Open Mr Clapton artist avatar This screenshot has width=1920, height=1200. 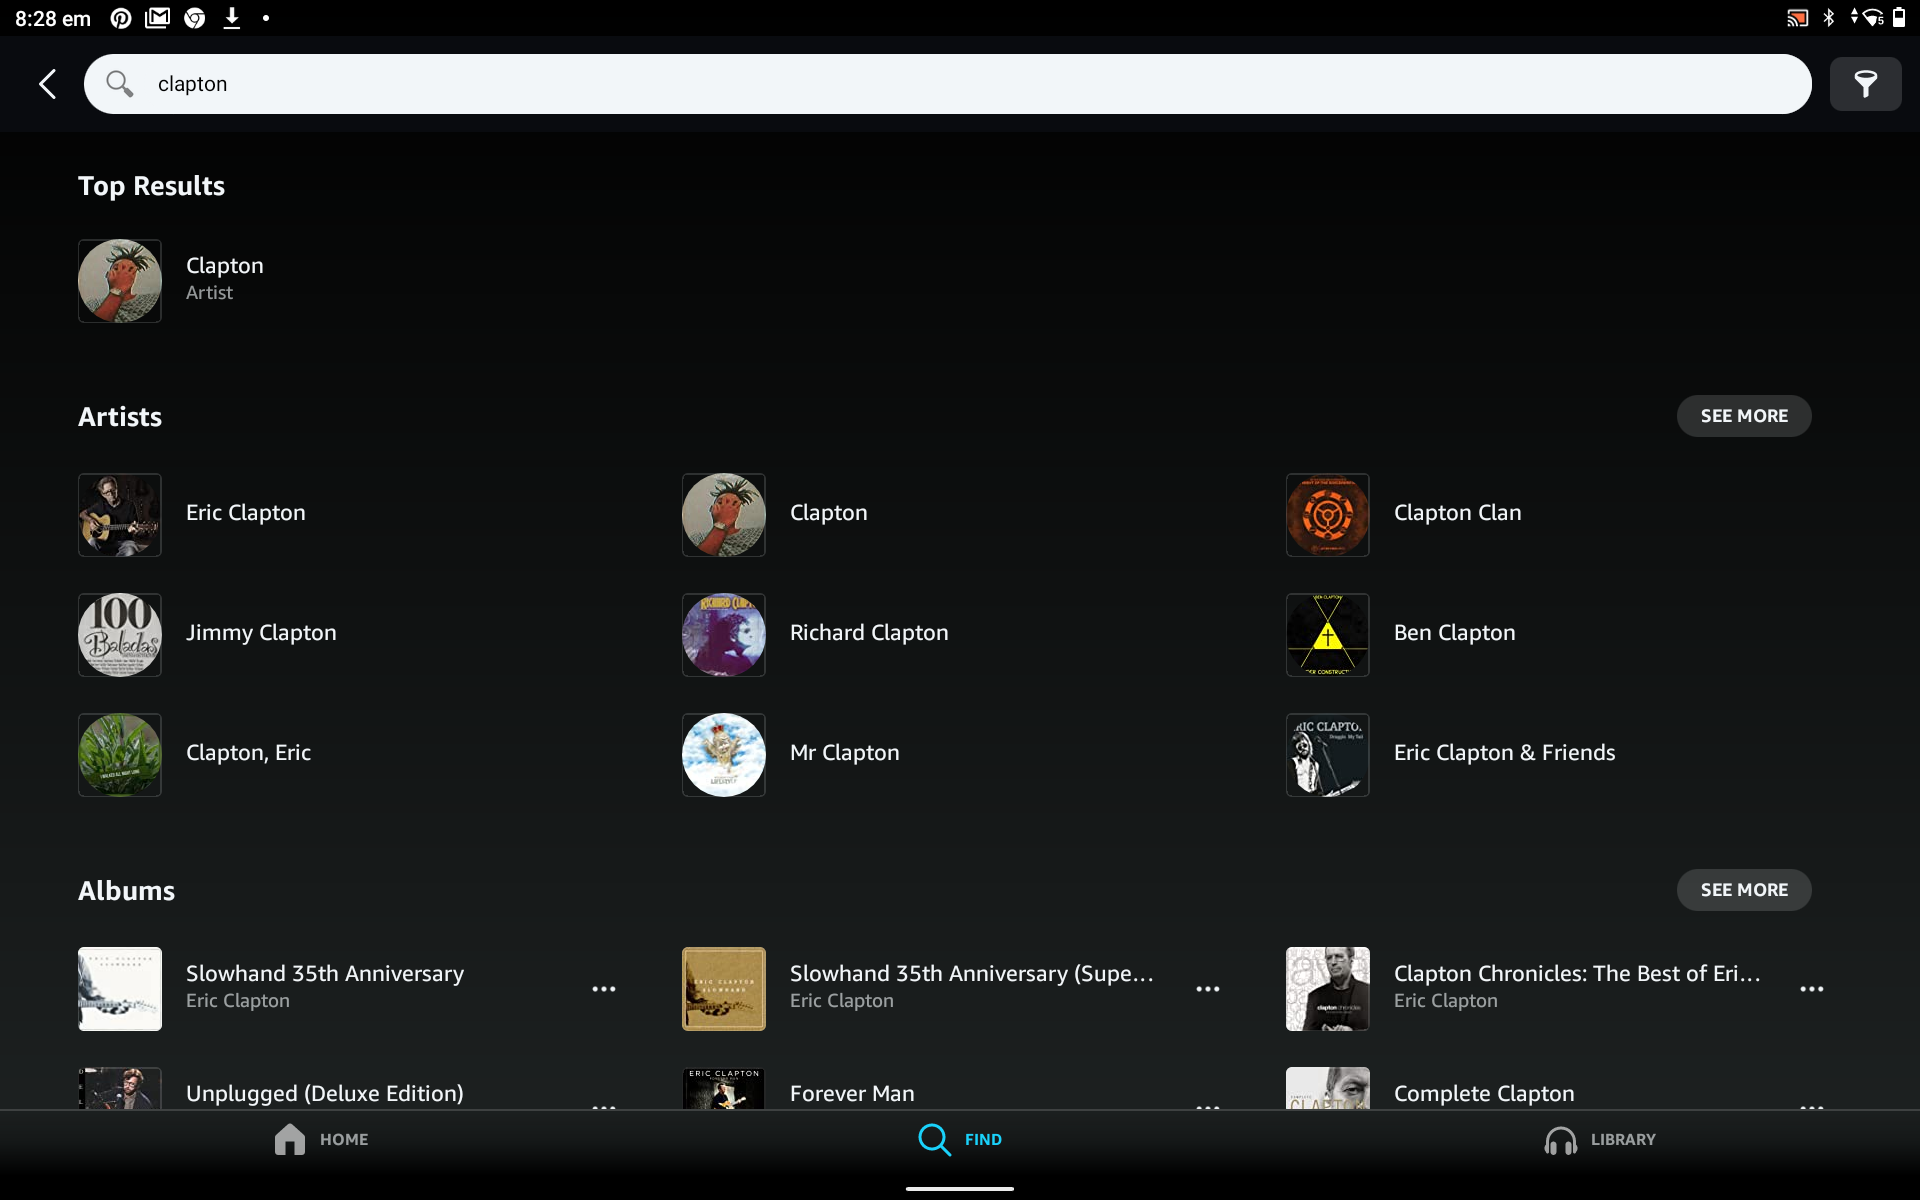pyautogui.click(x=724, y=755)
